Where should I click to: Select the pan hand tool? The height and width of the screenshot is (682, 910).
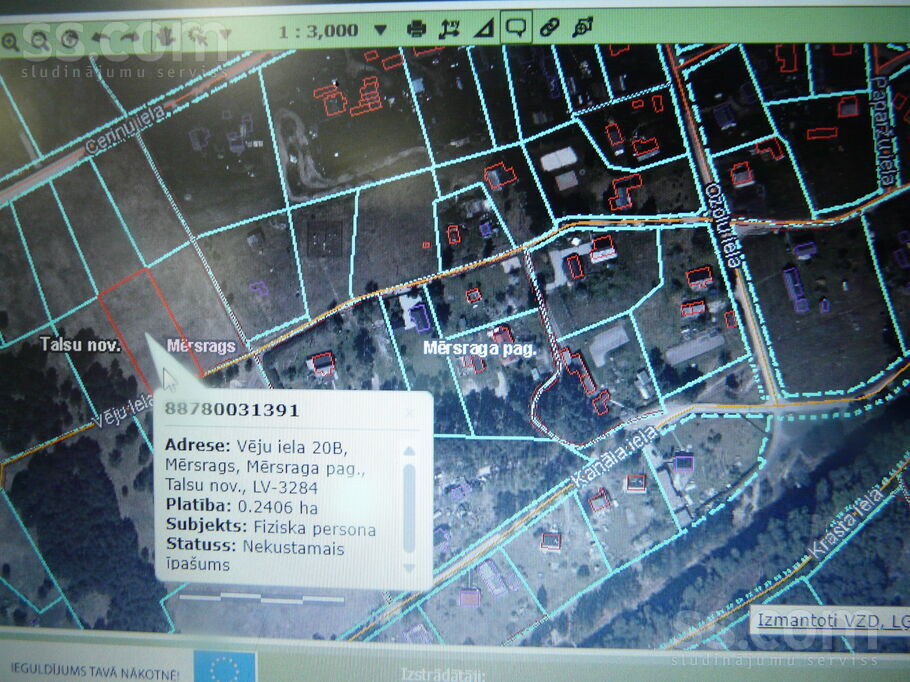(164, 39)
